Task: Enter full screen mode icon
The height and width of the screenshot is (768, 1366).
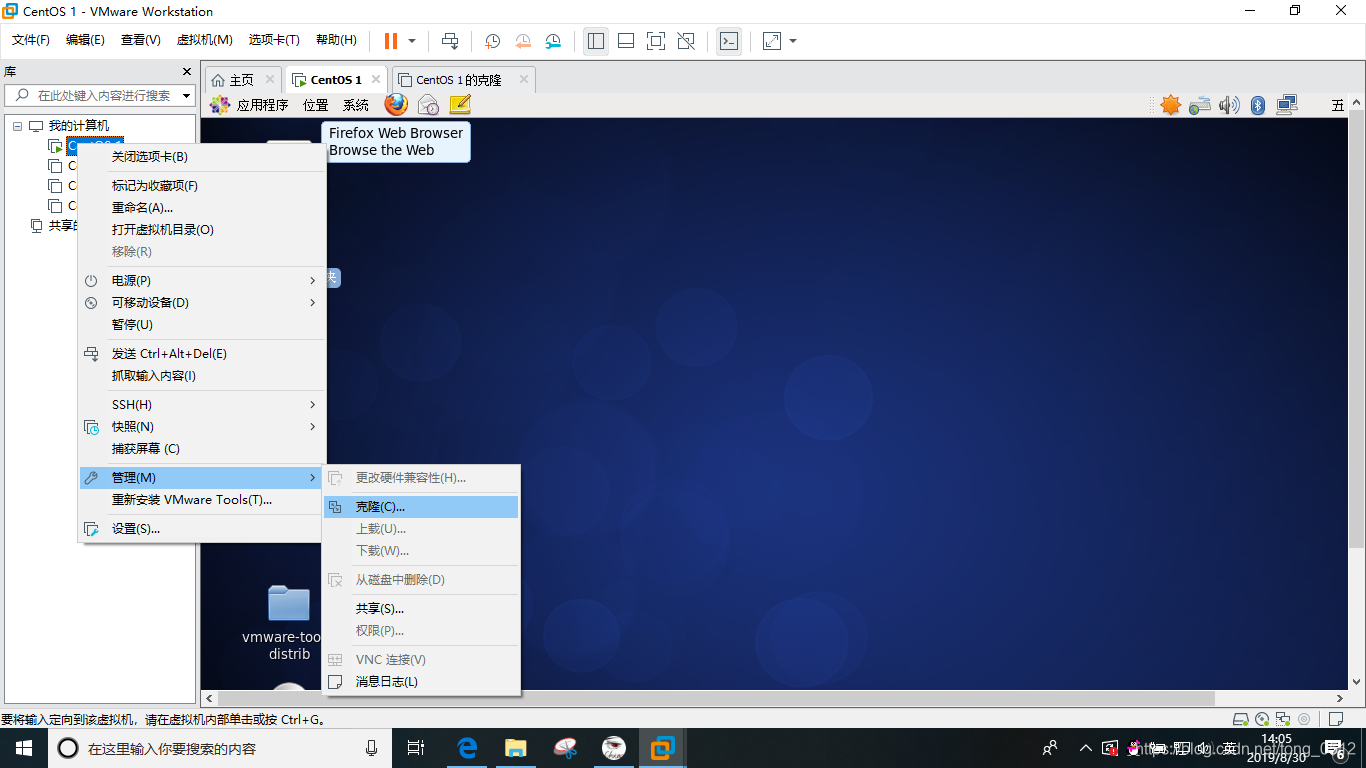Action: (x=656, y=41)
